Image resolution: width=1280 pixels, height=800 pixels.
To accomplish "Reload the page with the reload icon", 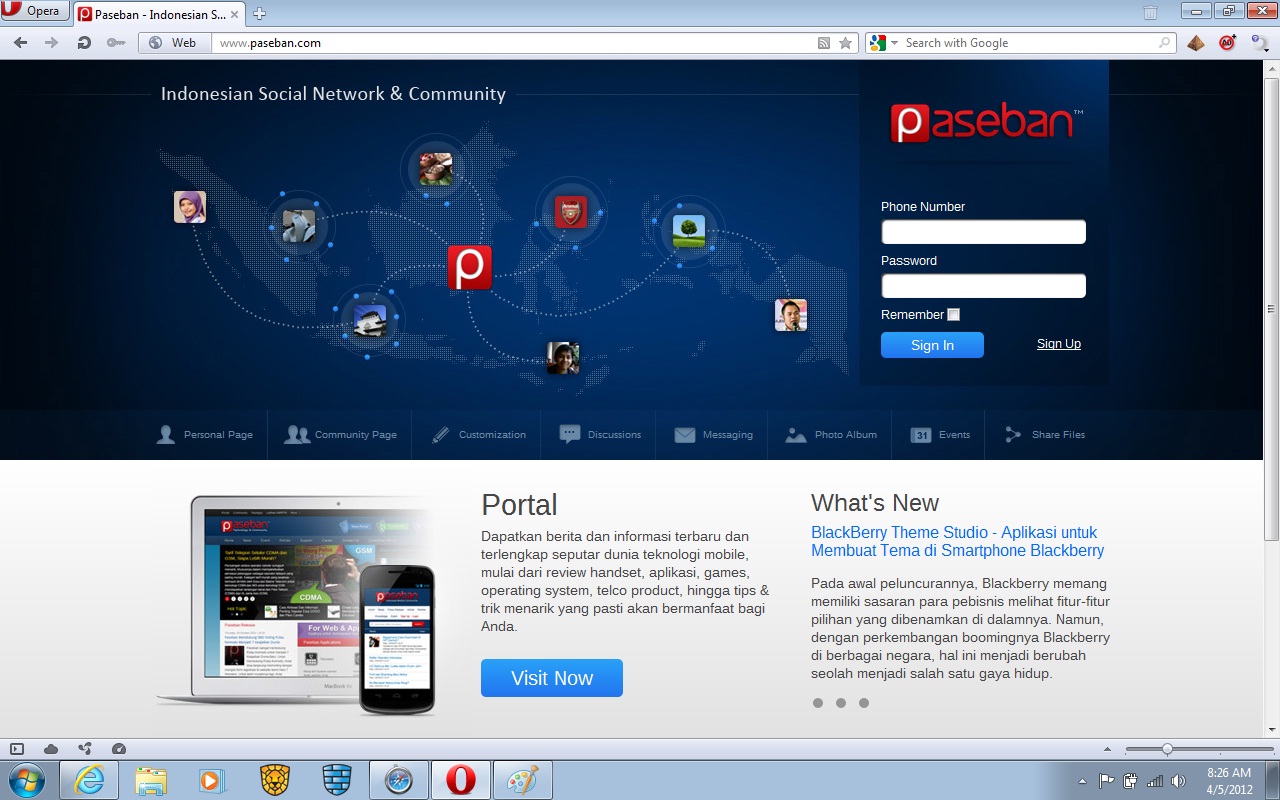I will tap(84, 43).
